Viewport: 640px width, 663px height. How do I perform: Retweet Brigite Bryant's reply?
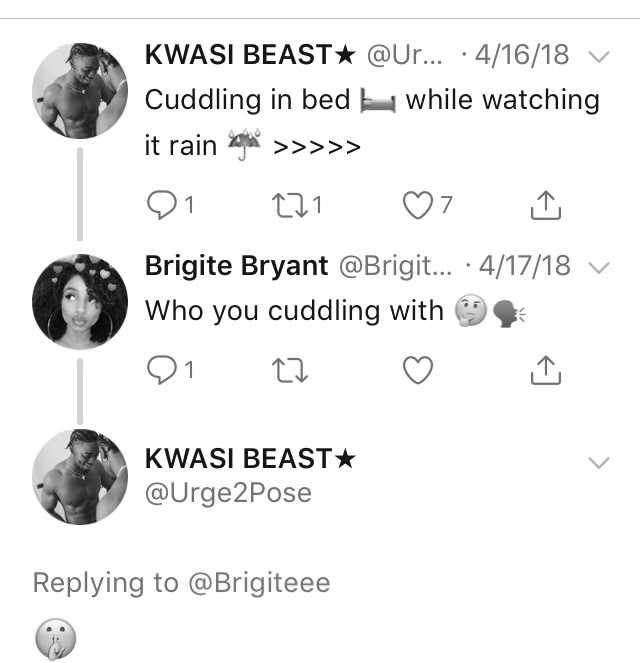(x=290, y=370)
